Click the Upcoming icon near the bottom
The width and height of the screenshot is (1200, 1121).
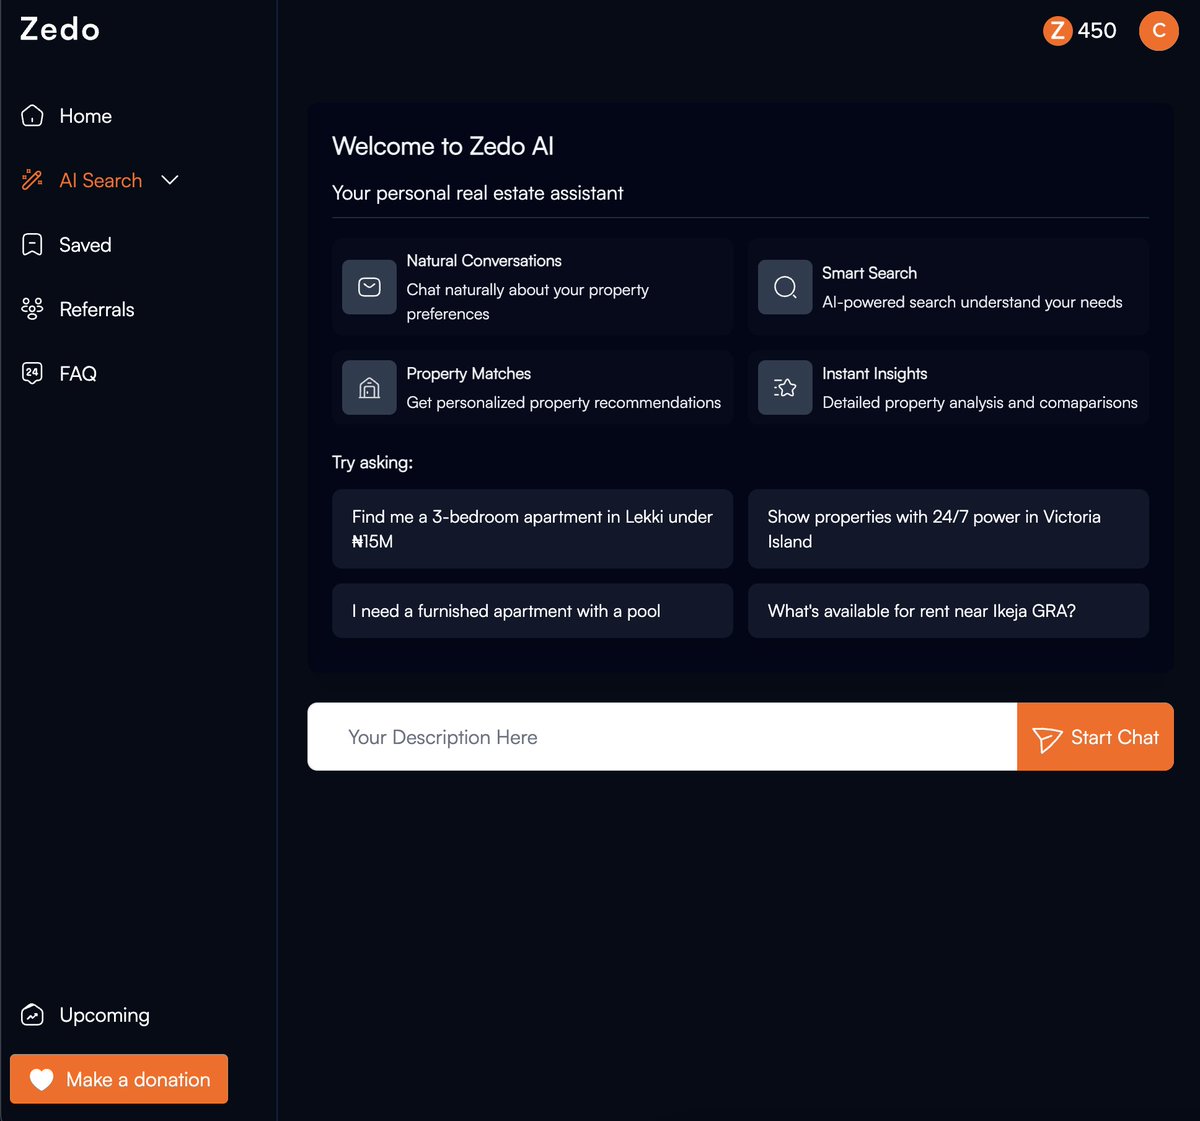32,1014
